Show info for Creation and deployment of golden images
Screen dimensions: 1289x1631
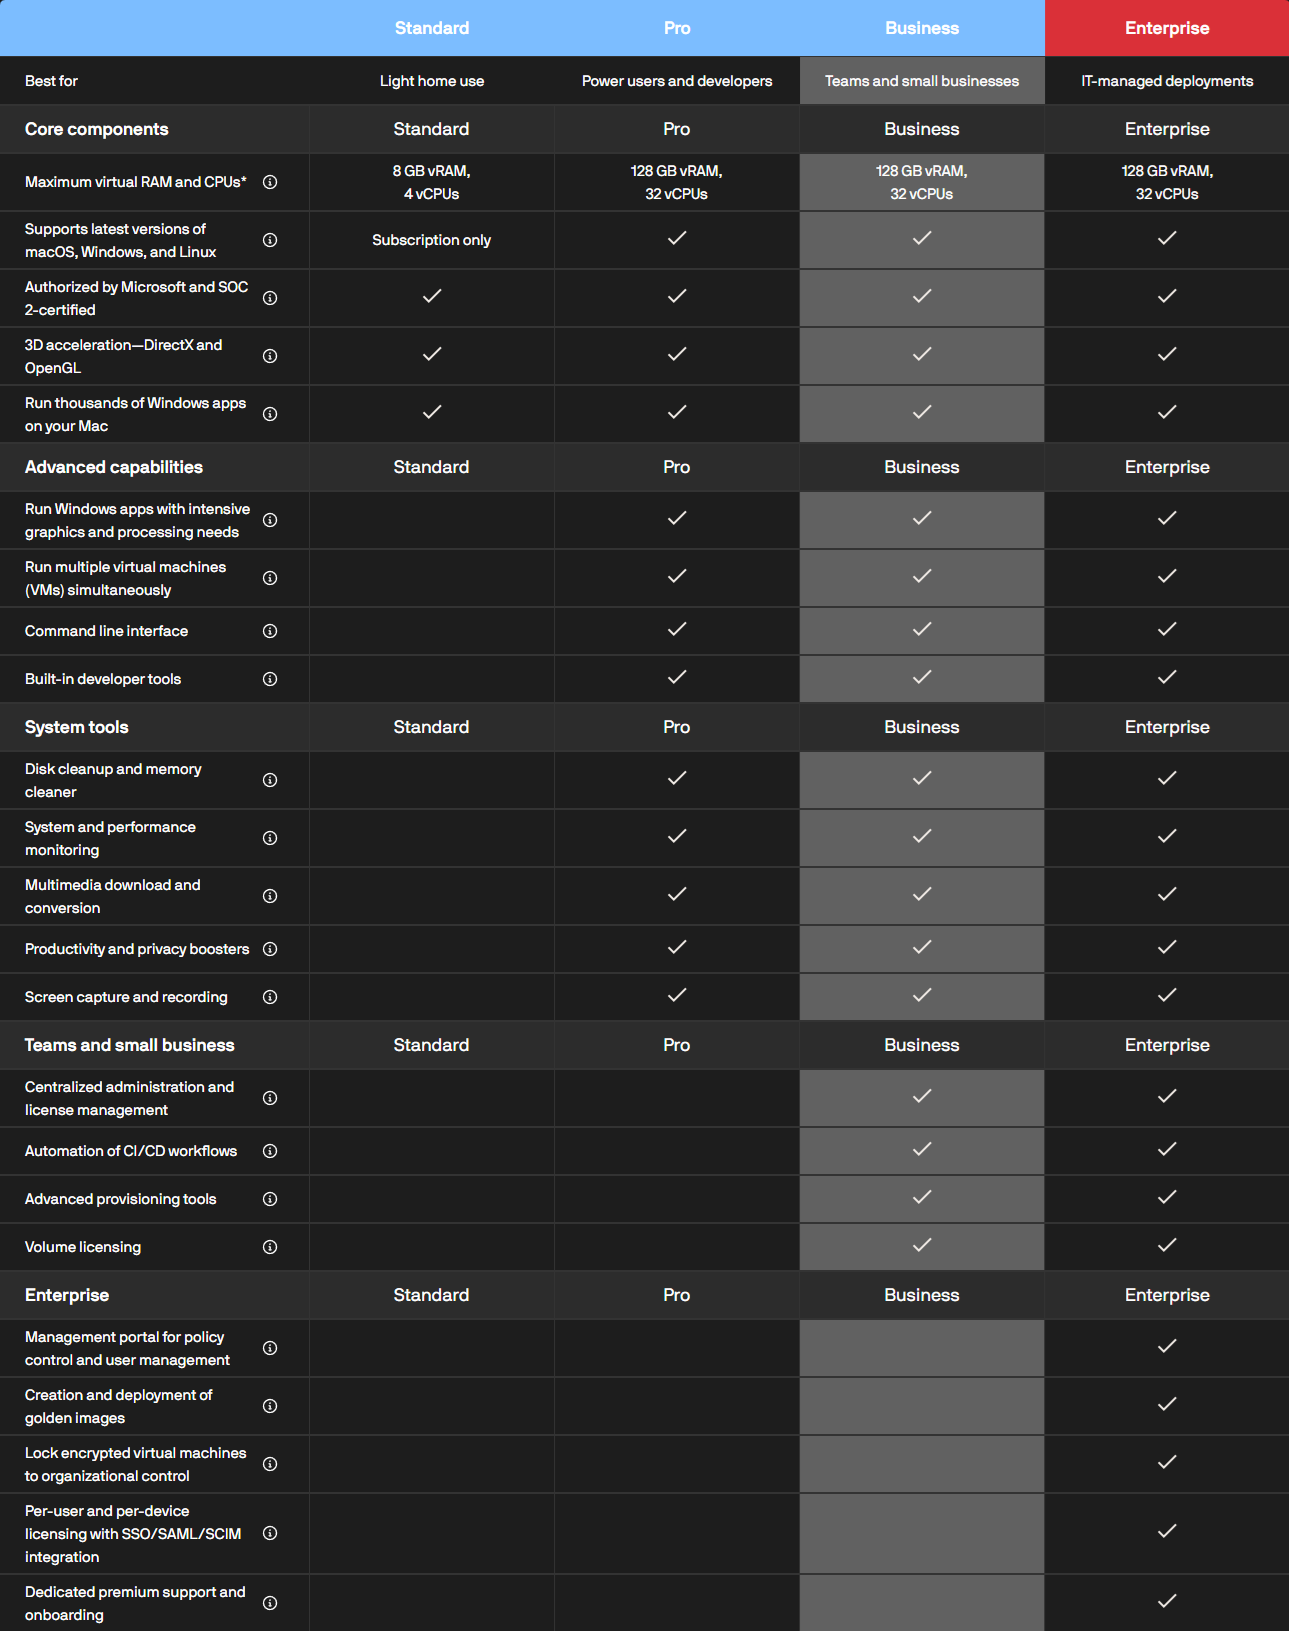pyautogui.click(x=270, y=1406)
